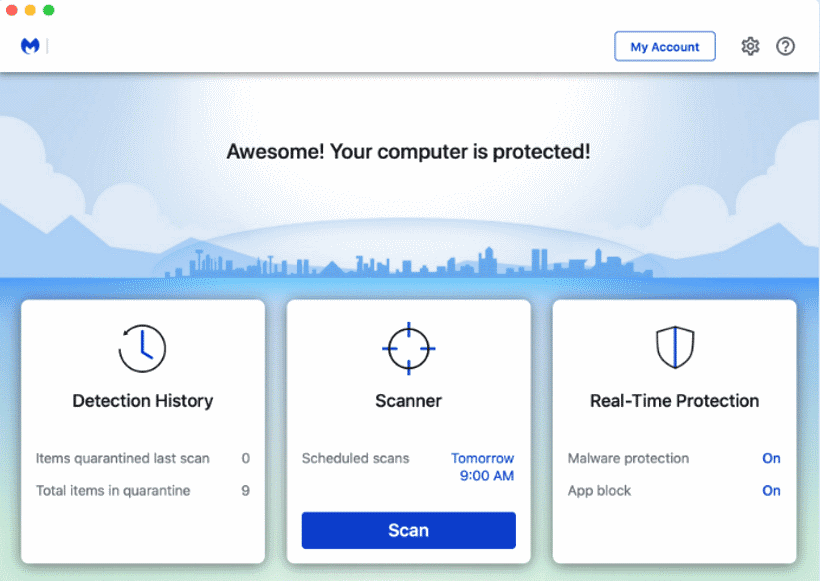Open help using the question mark icon

click(x=785, y=46)
